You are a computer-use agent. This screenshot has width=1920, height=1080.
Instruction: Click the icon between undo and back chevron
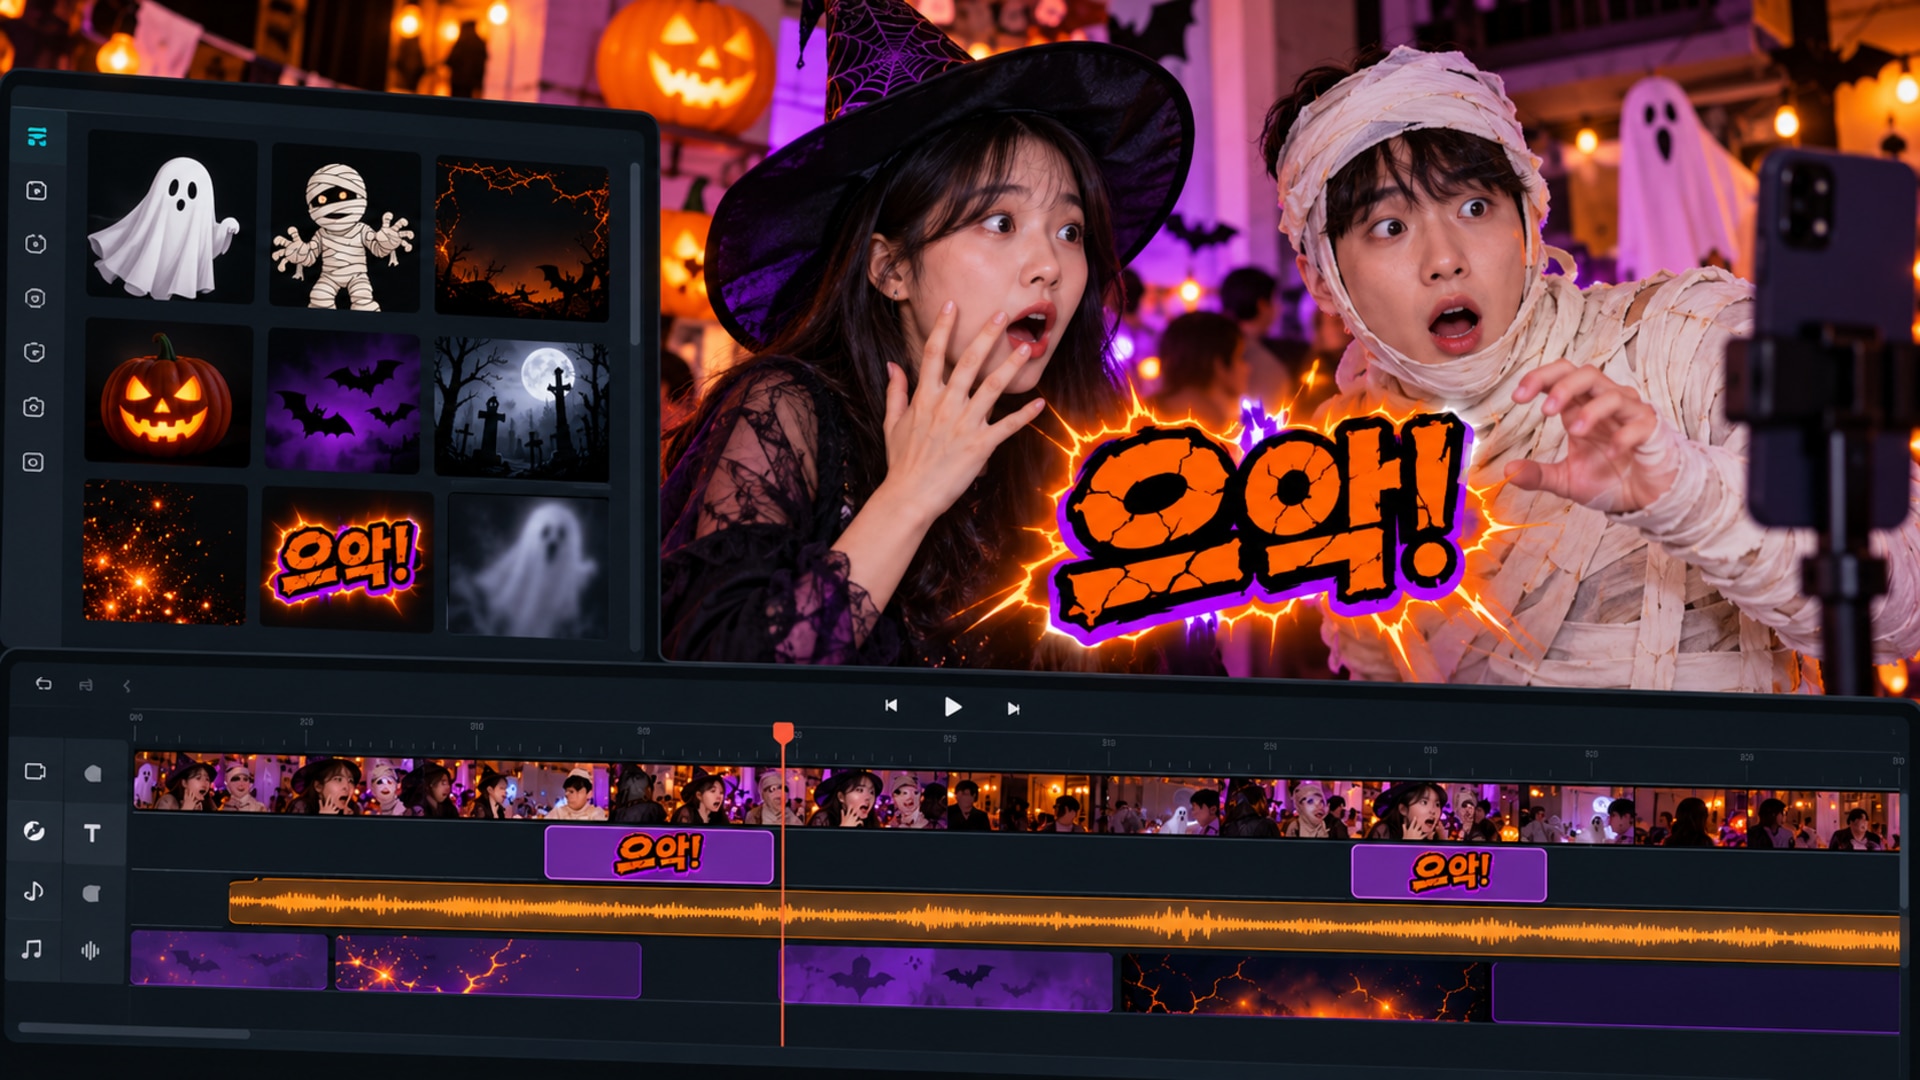[x=86, y=685]
